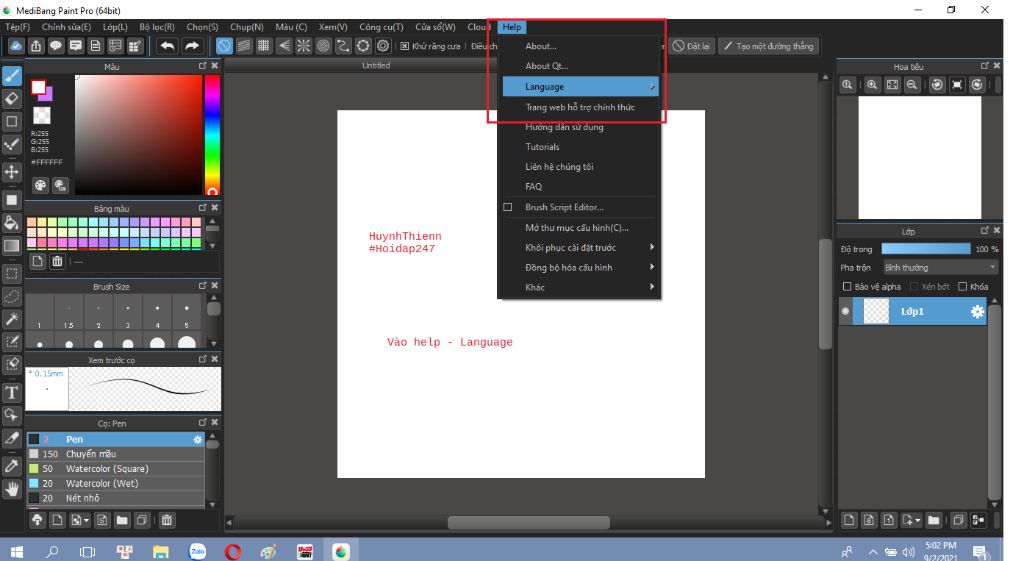Click the Redo arrow
The image size is (1024, 561).
tap(191, 46)
